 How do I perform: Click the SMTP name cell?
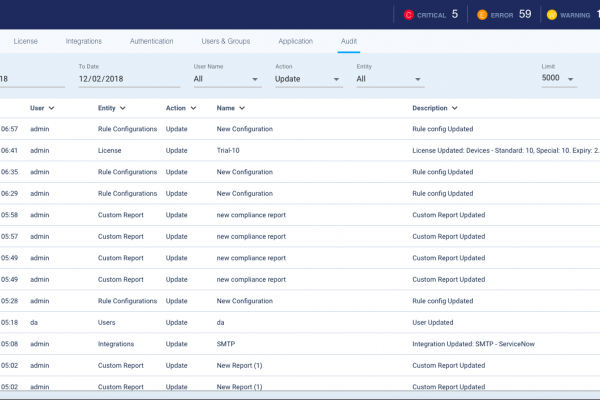tap(226, 344)
